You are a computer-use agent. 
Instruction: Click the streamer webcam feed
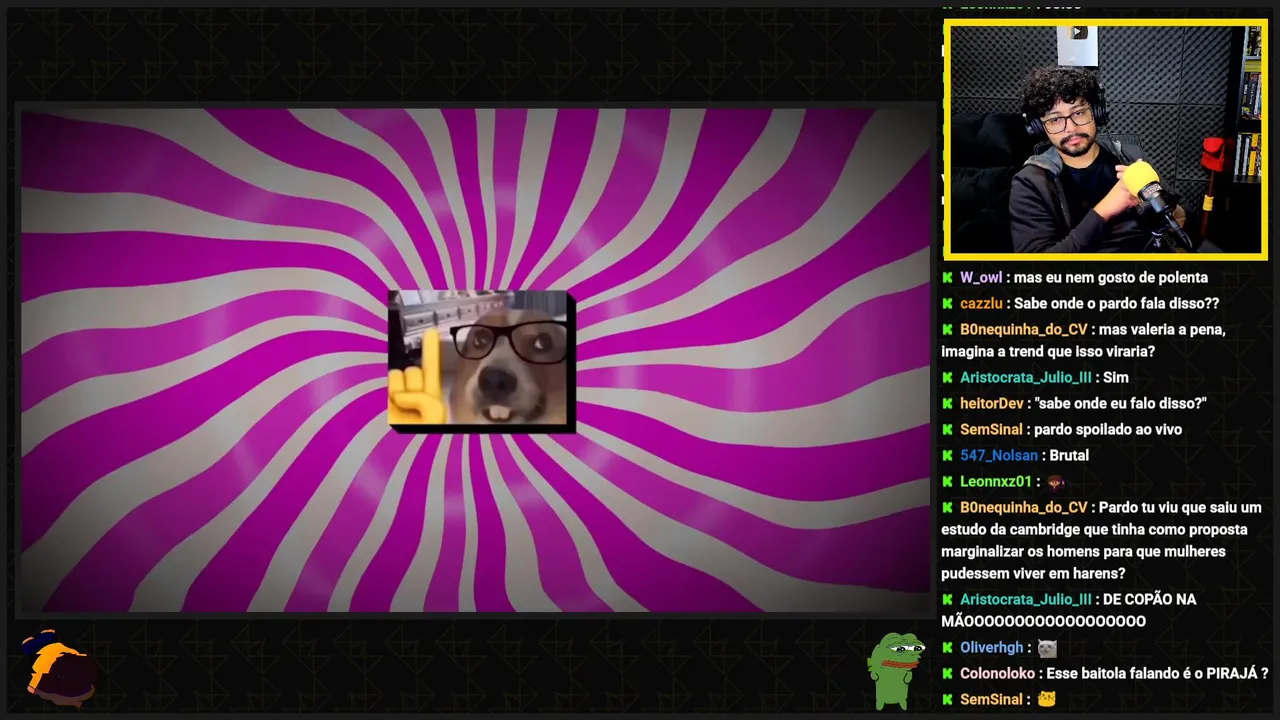1106,139
